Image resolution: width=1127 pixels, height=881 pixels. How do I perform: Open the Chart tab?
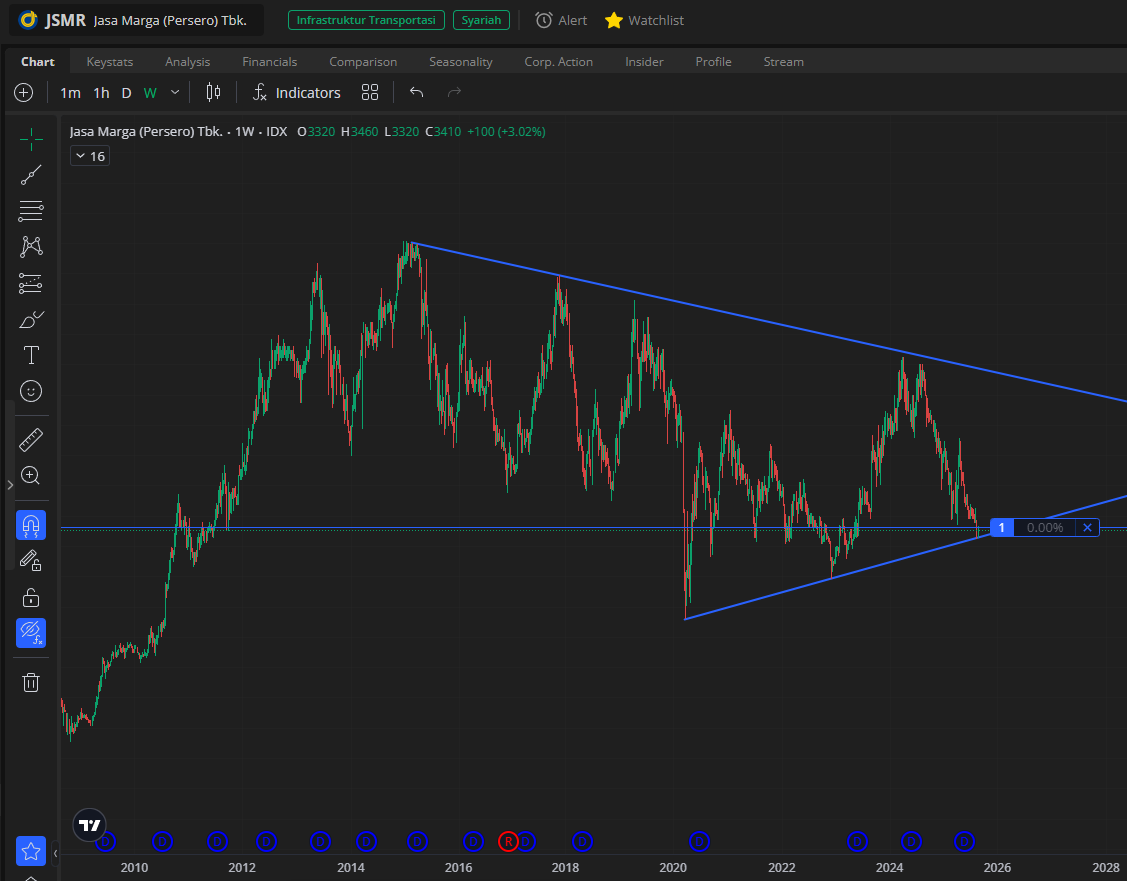(38, 62)
